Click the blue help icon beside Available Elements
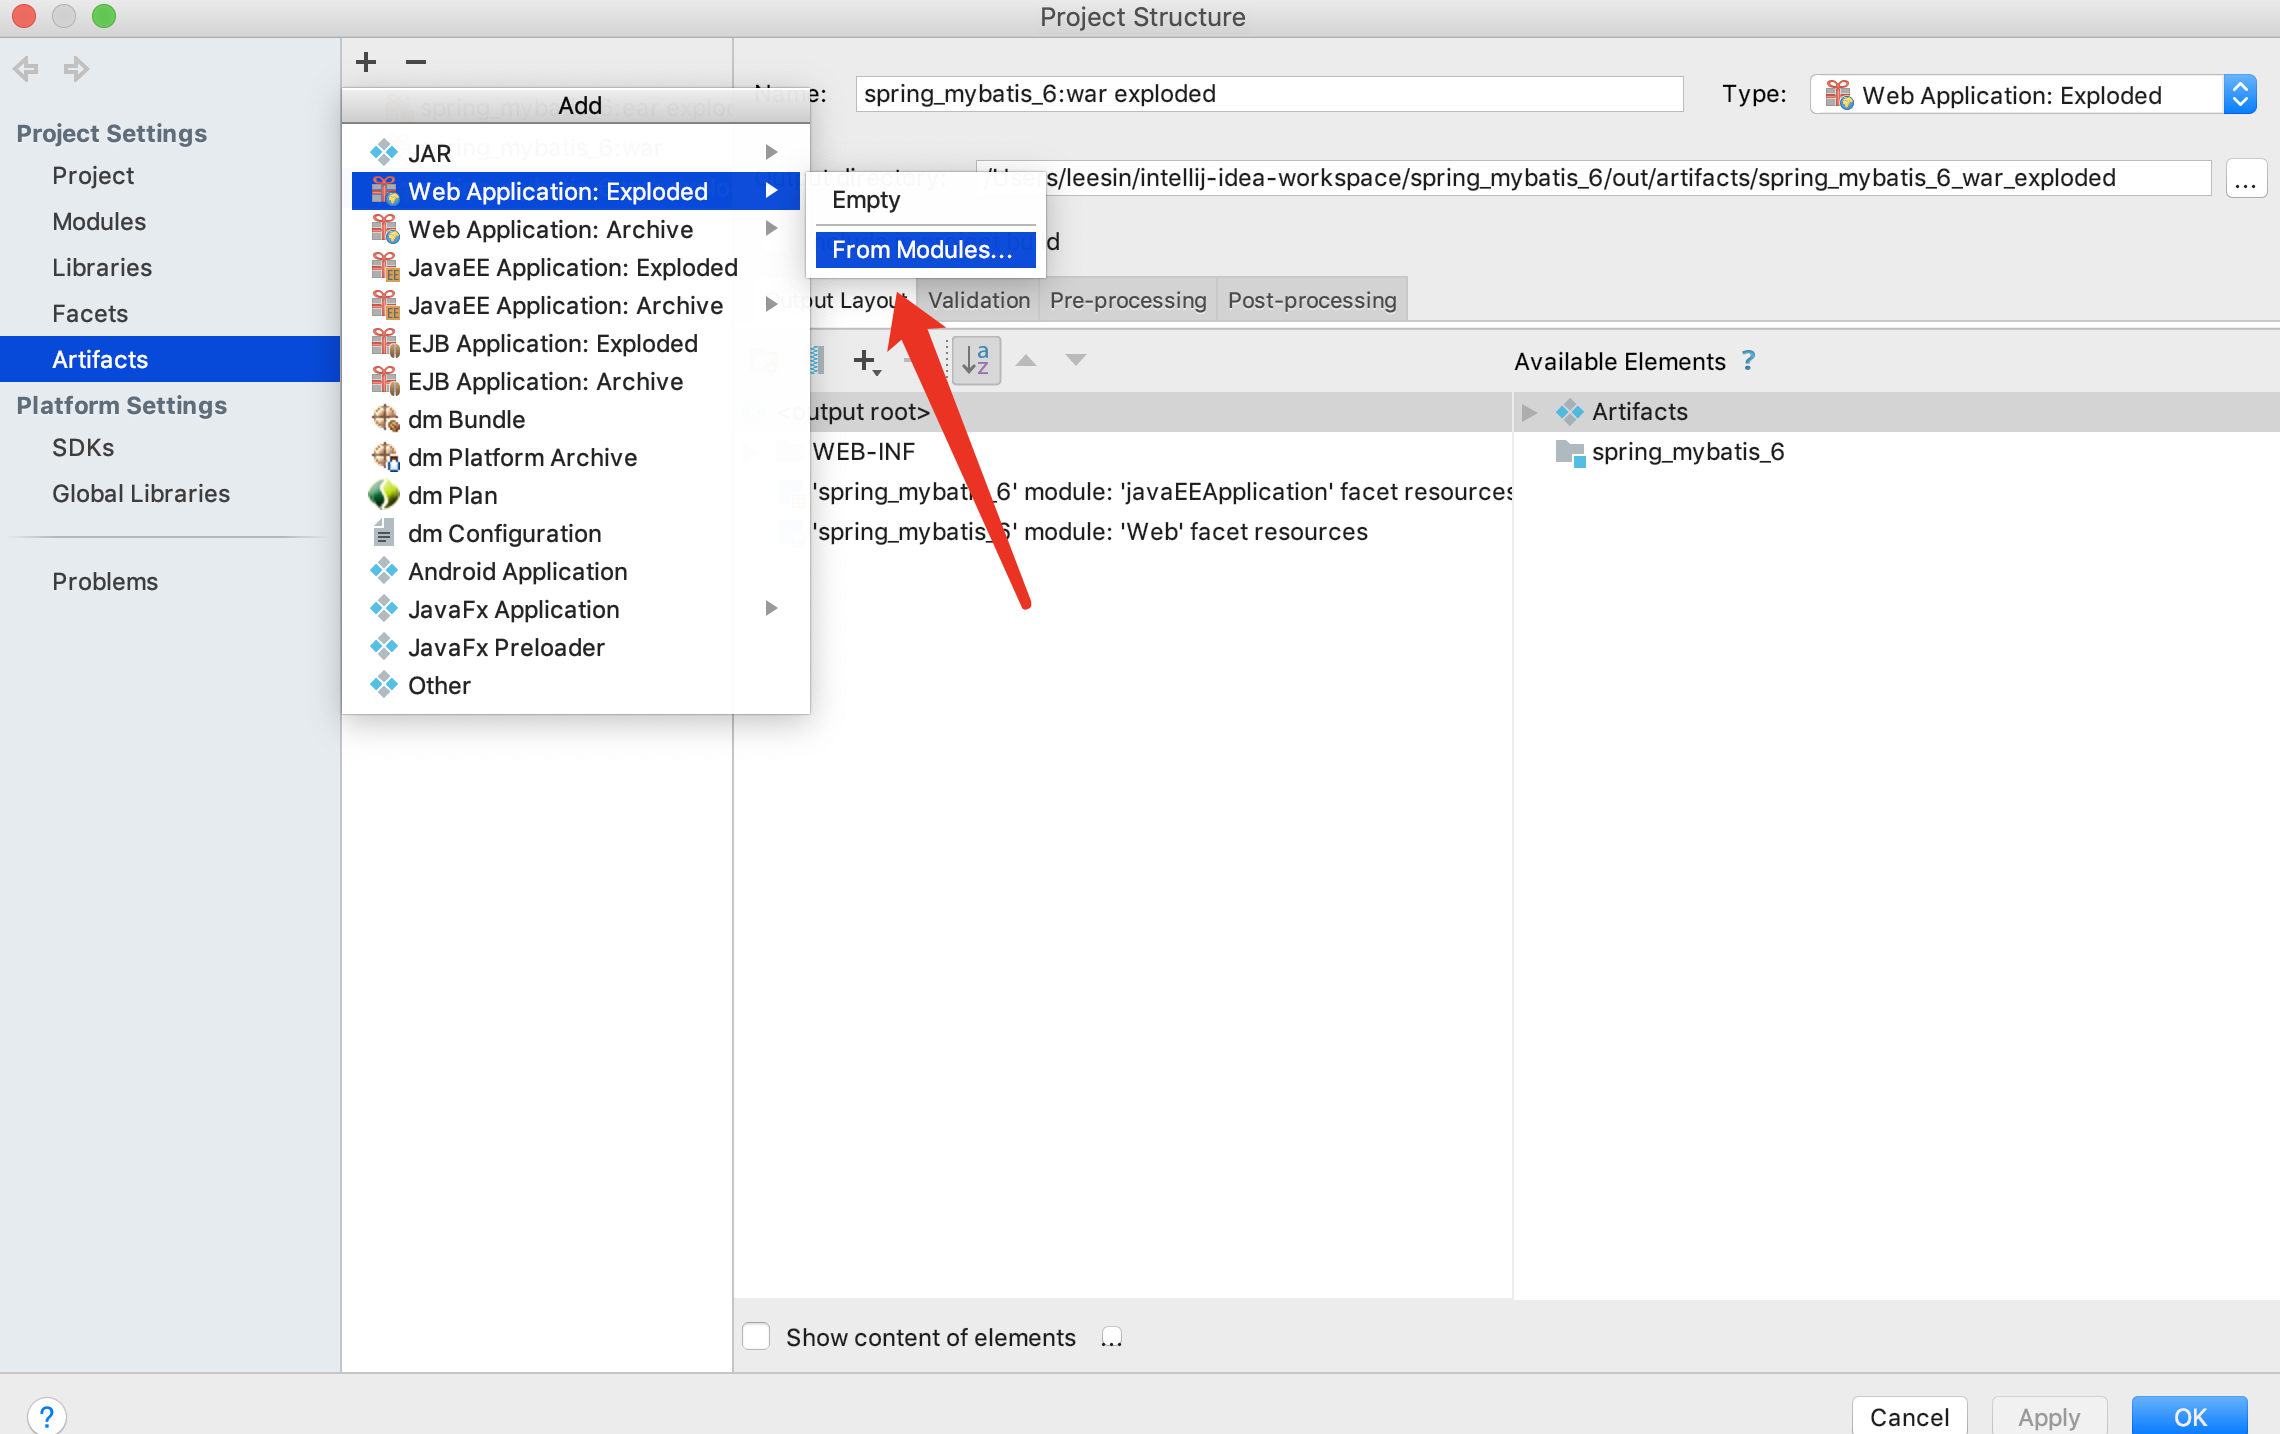Image resolution: width=2280 pixels, height=1434 pixels. coord(1748,361)
